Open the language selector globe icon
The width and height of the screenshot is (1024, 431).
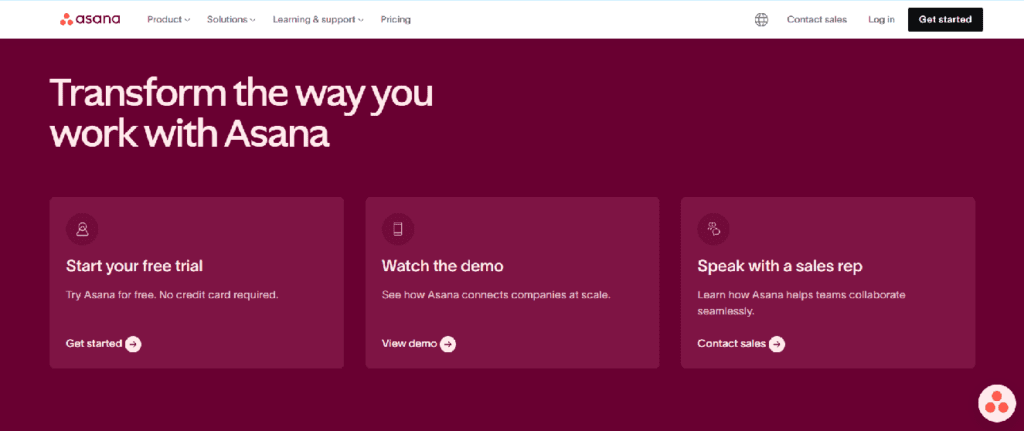click(x=761, y=19)
